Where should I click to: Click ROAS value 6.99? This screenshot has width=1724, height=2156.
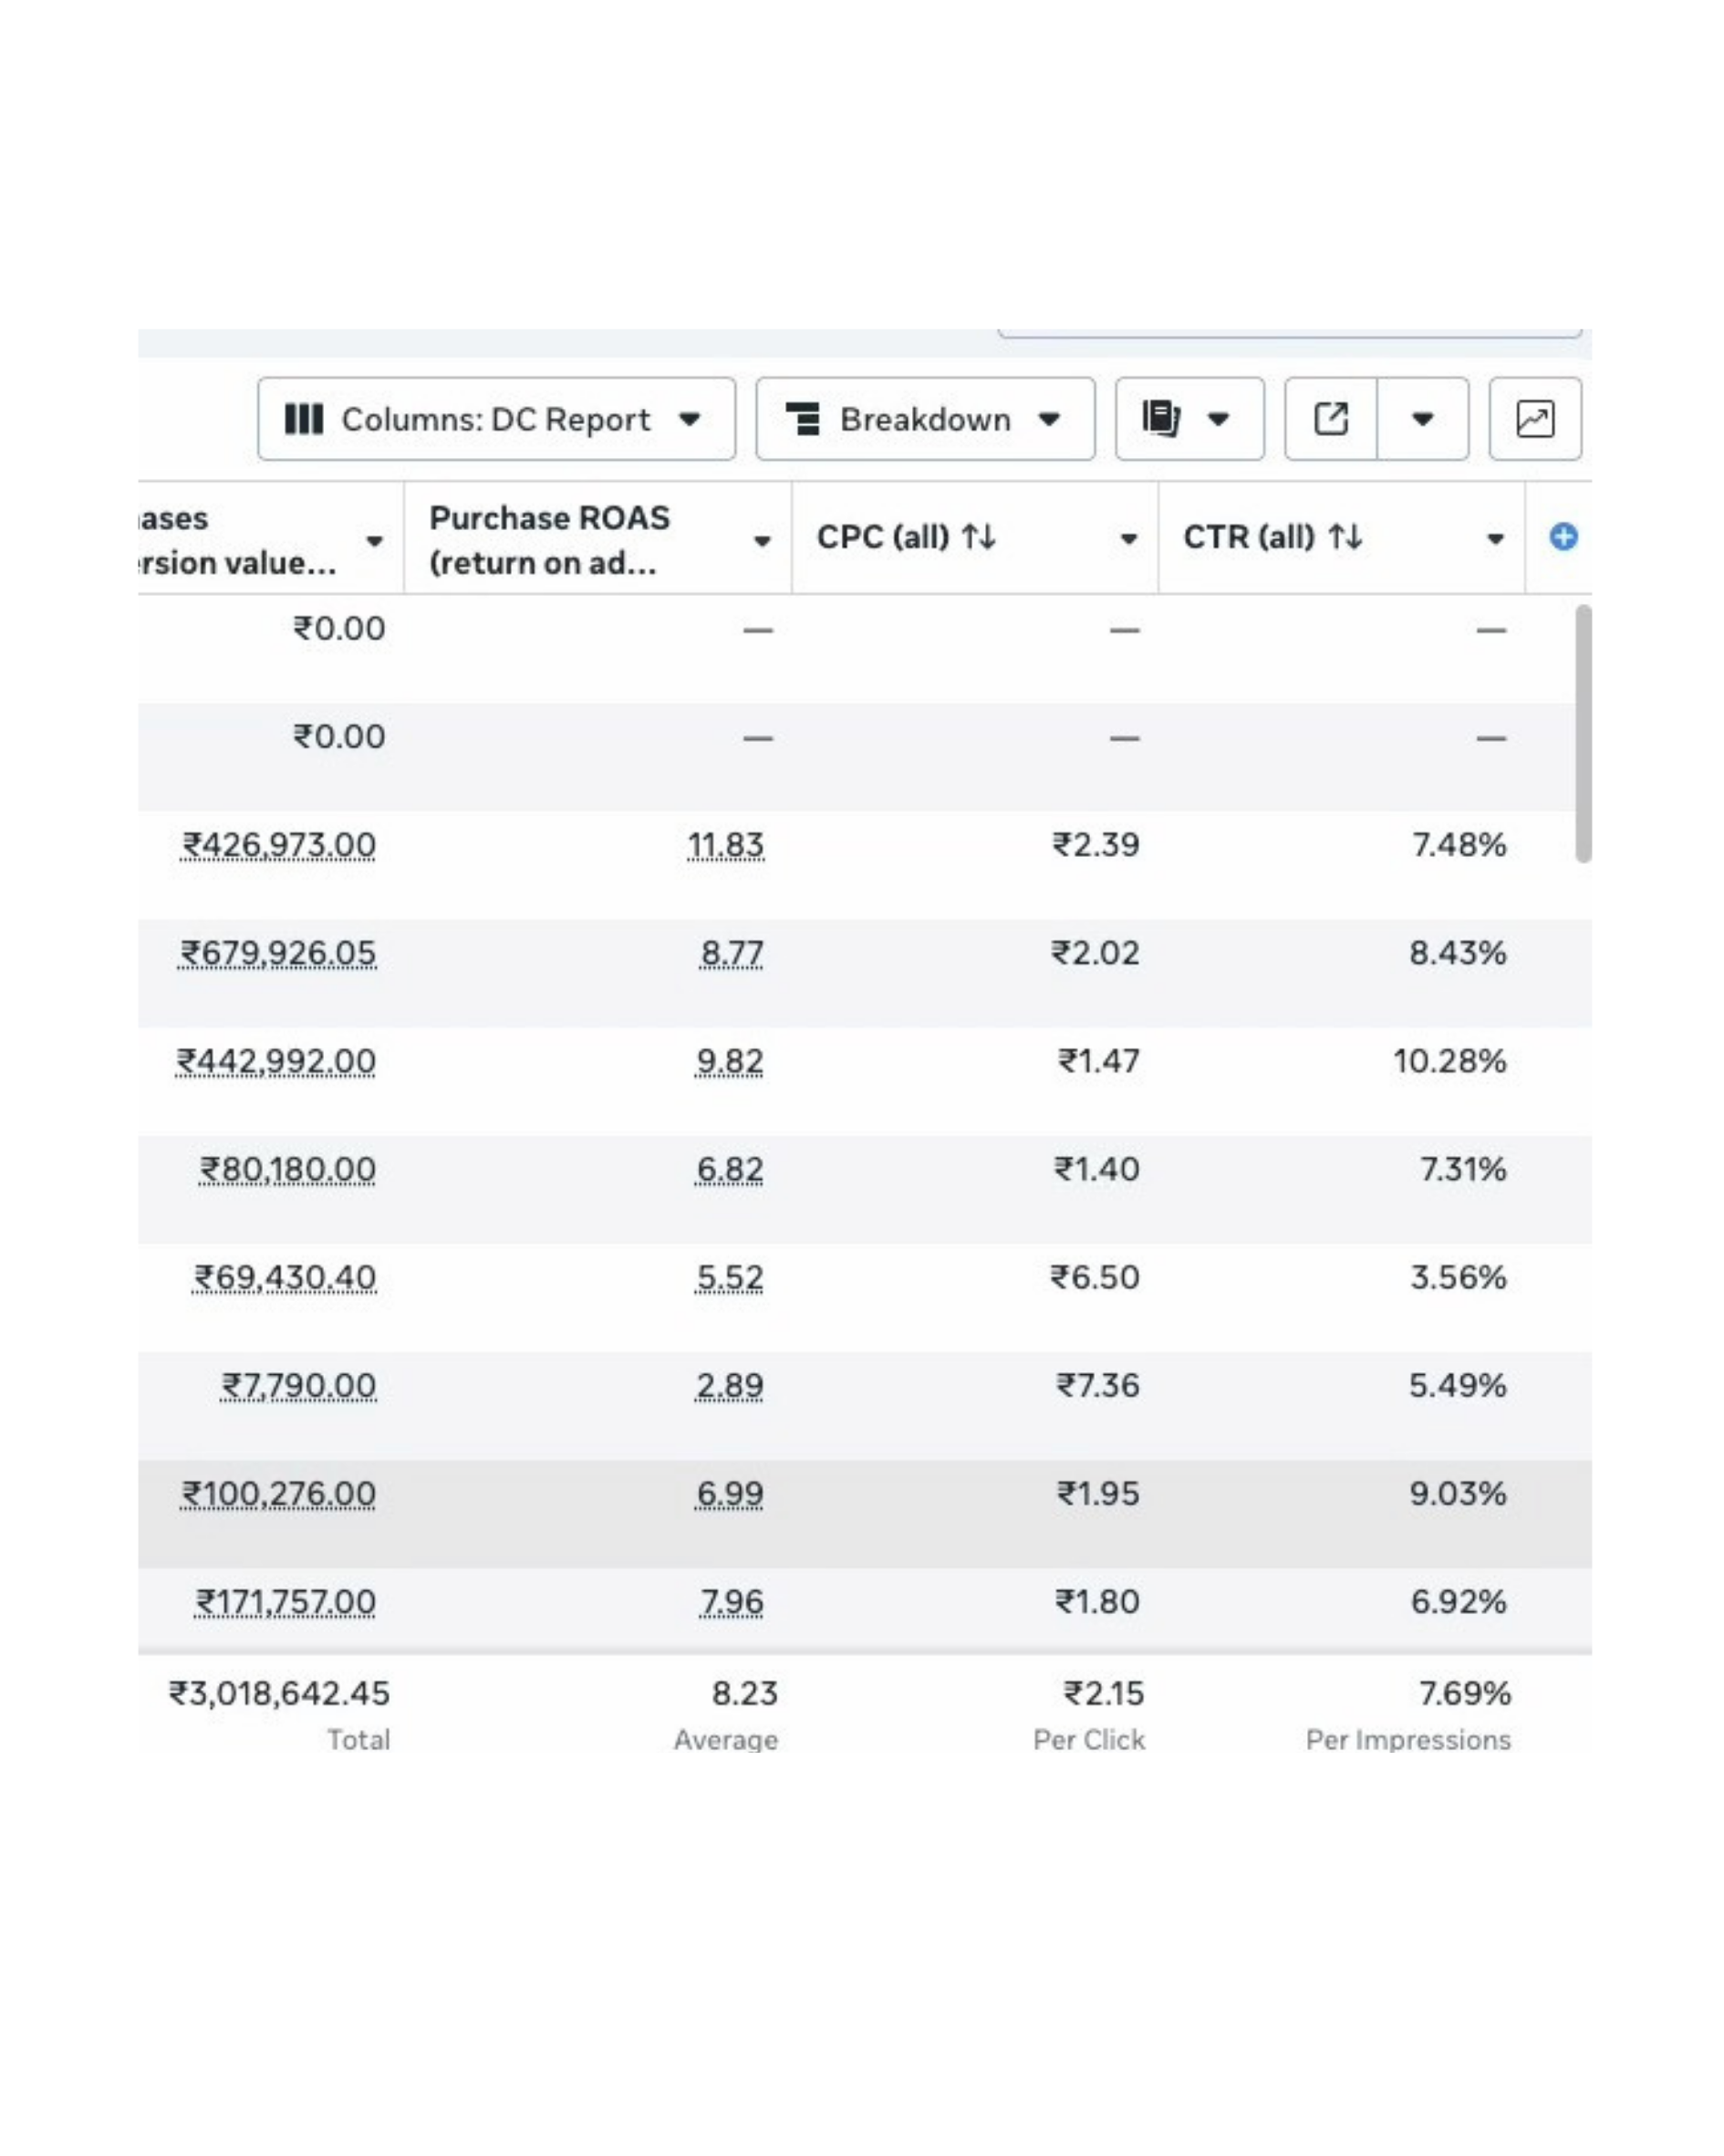(x=729, y=1493)
